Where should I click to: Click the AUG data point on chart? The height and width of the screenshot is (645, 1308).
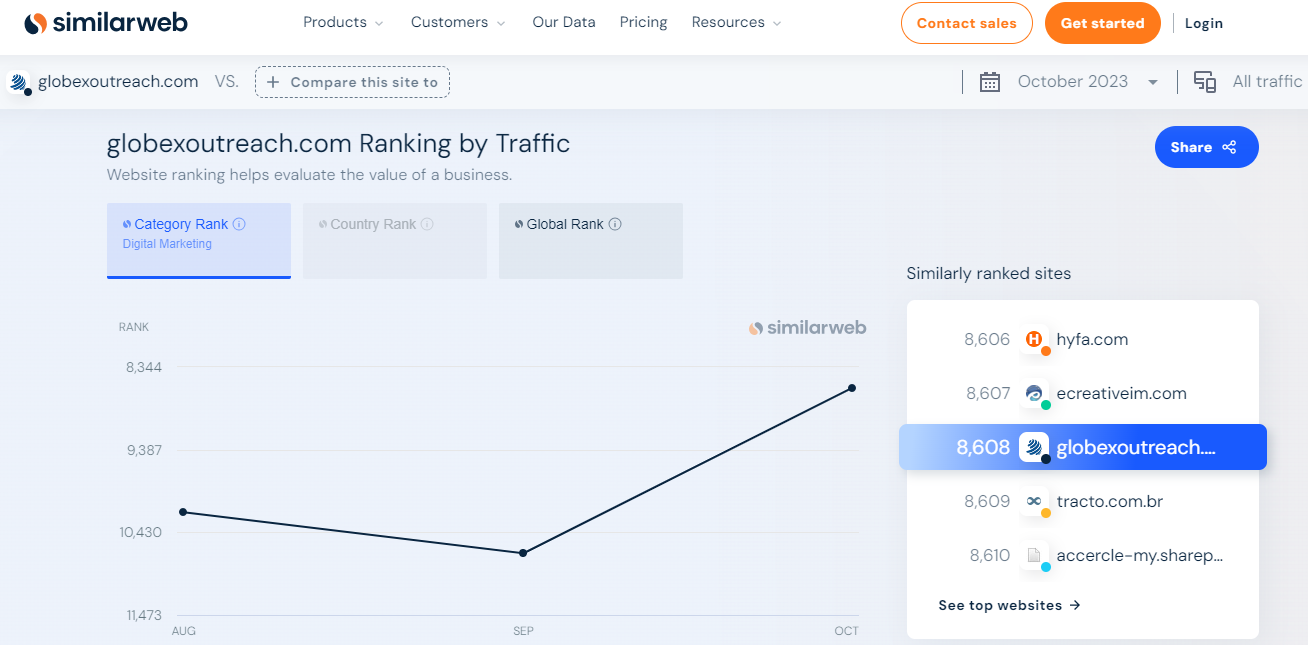pos(183,512)
